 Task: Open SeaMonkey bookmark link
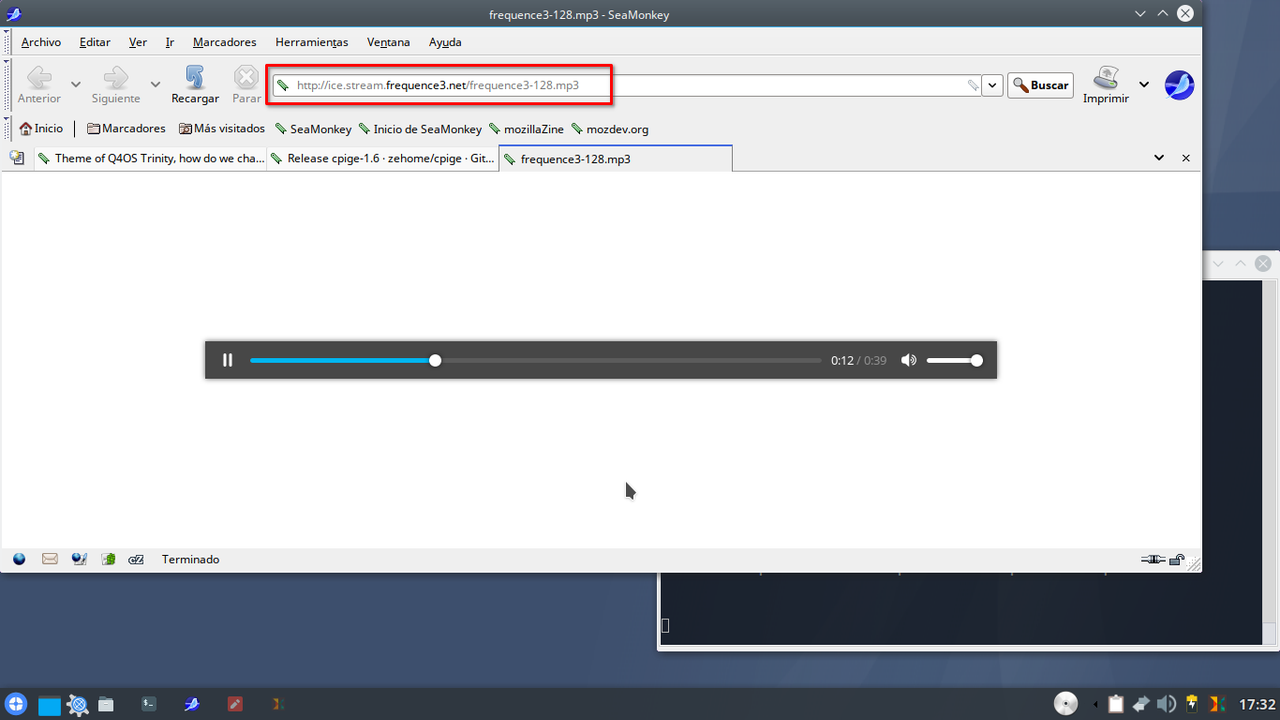click(313, 129)
